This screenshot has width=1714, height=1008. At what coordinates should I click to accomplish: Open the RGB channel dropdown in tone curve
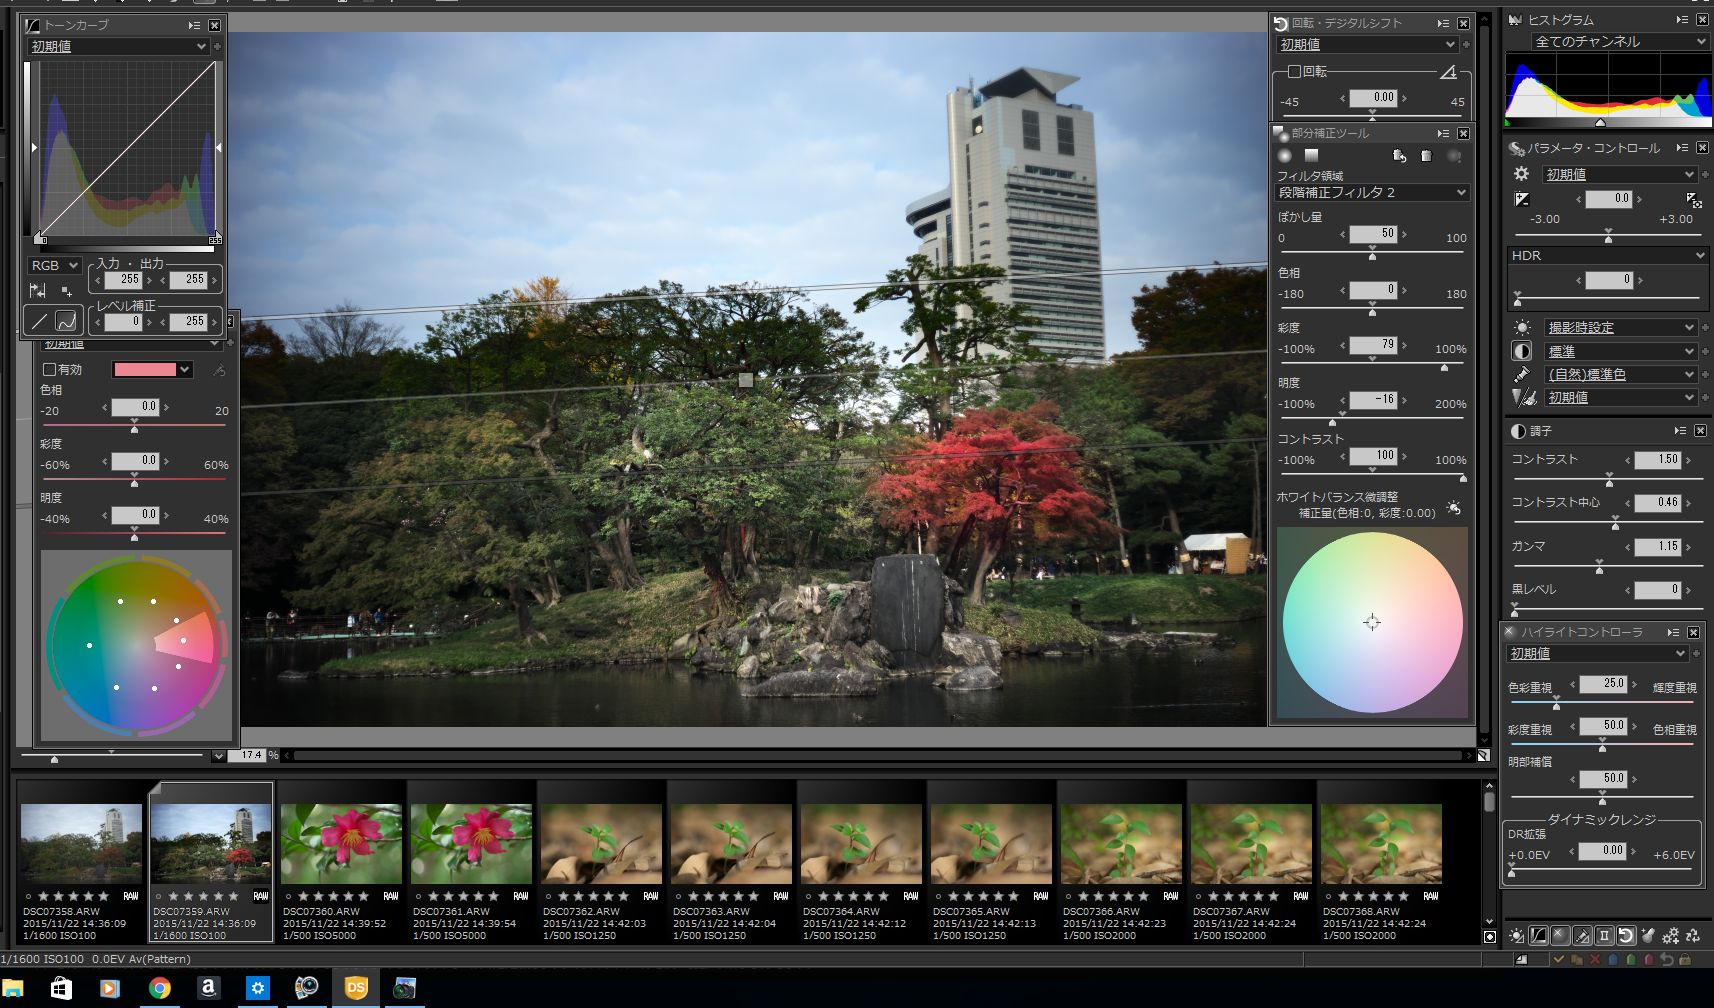coord(54,265)
